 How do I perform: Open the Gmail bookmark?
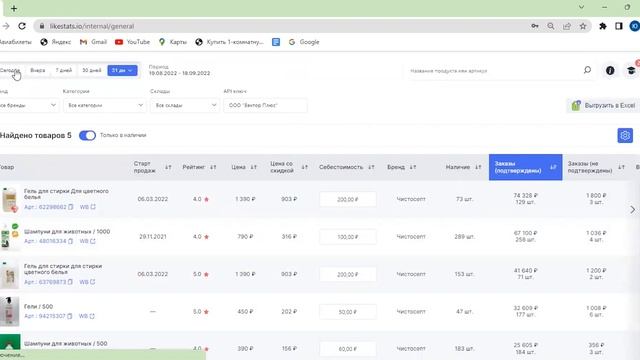93,42
